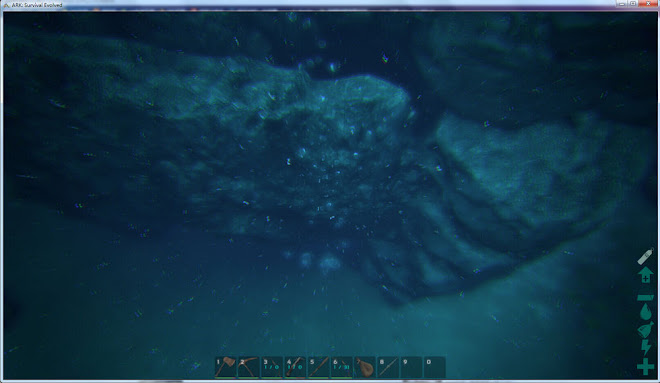Select the thin spear in hotbar slot 8
Image resolution: width=660 pixels, height=383 pixels.
pos(388,367)
